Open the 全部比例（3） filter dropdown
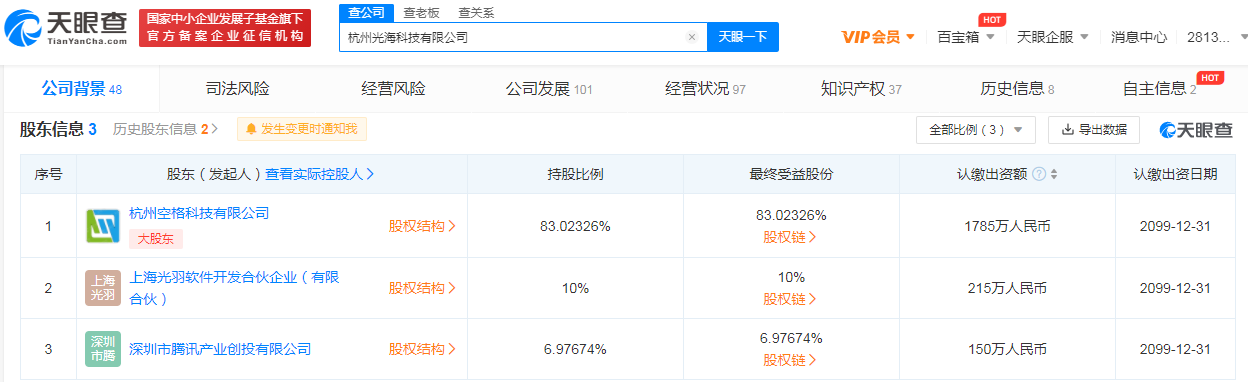The image size is (1248, 382). (x=975, y=129)
